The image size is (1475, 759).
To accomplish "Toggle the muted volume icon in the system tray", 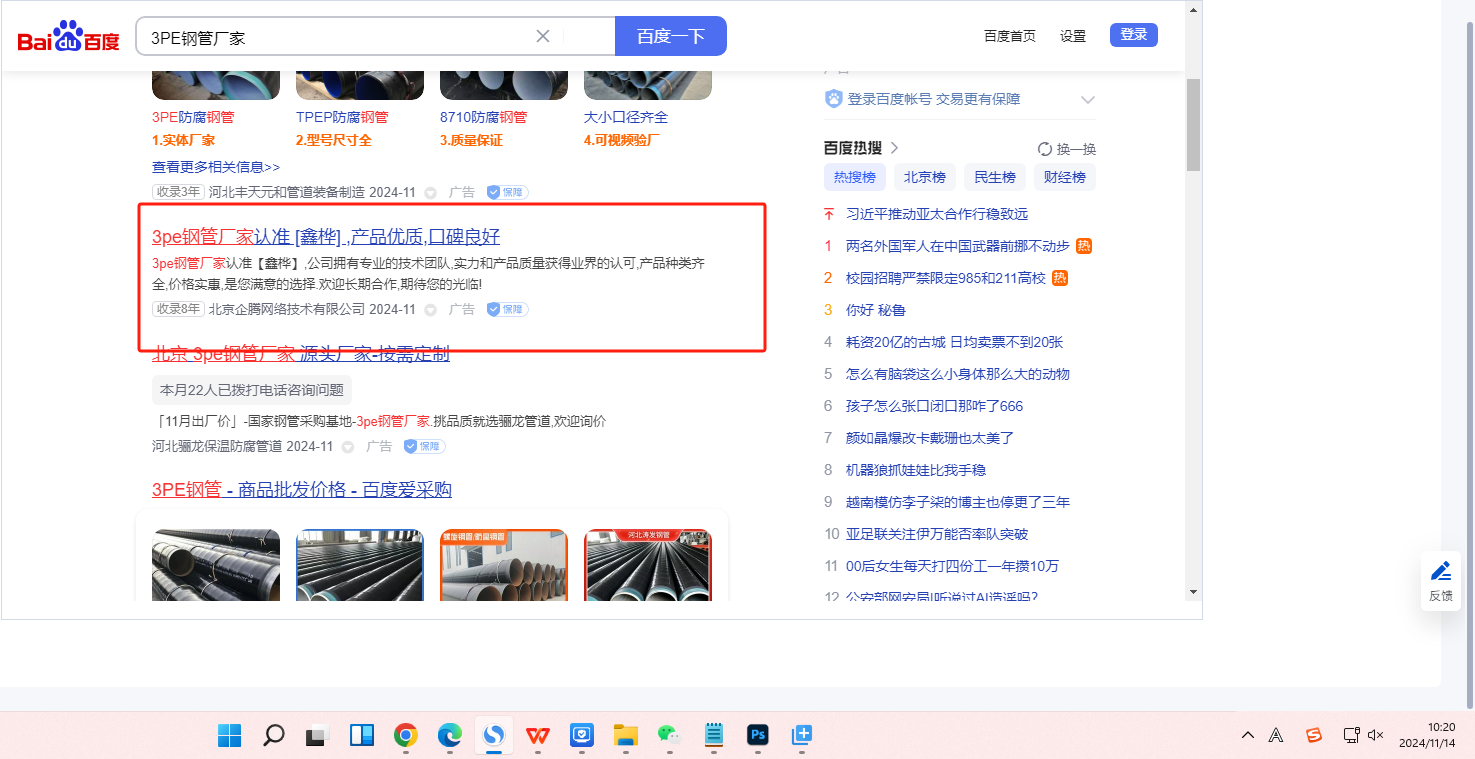I will click(x=1375, y=735).
